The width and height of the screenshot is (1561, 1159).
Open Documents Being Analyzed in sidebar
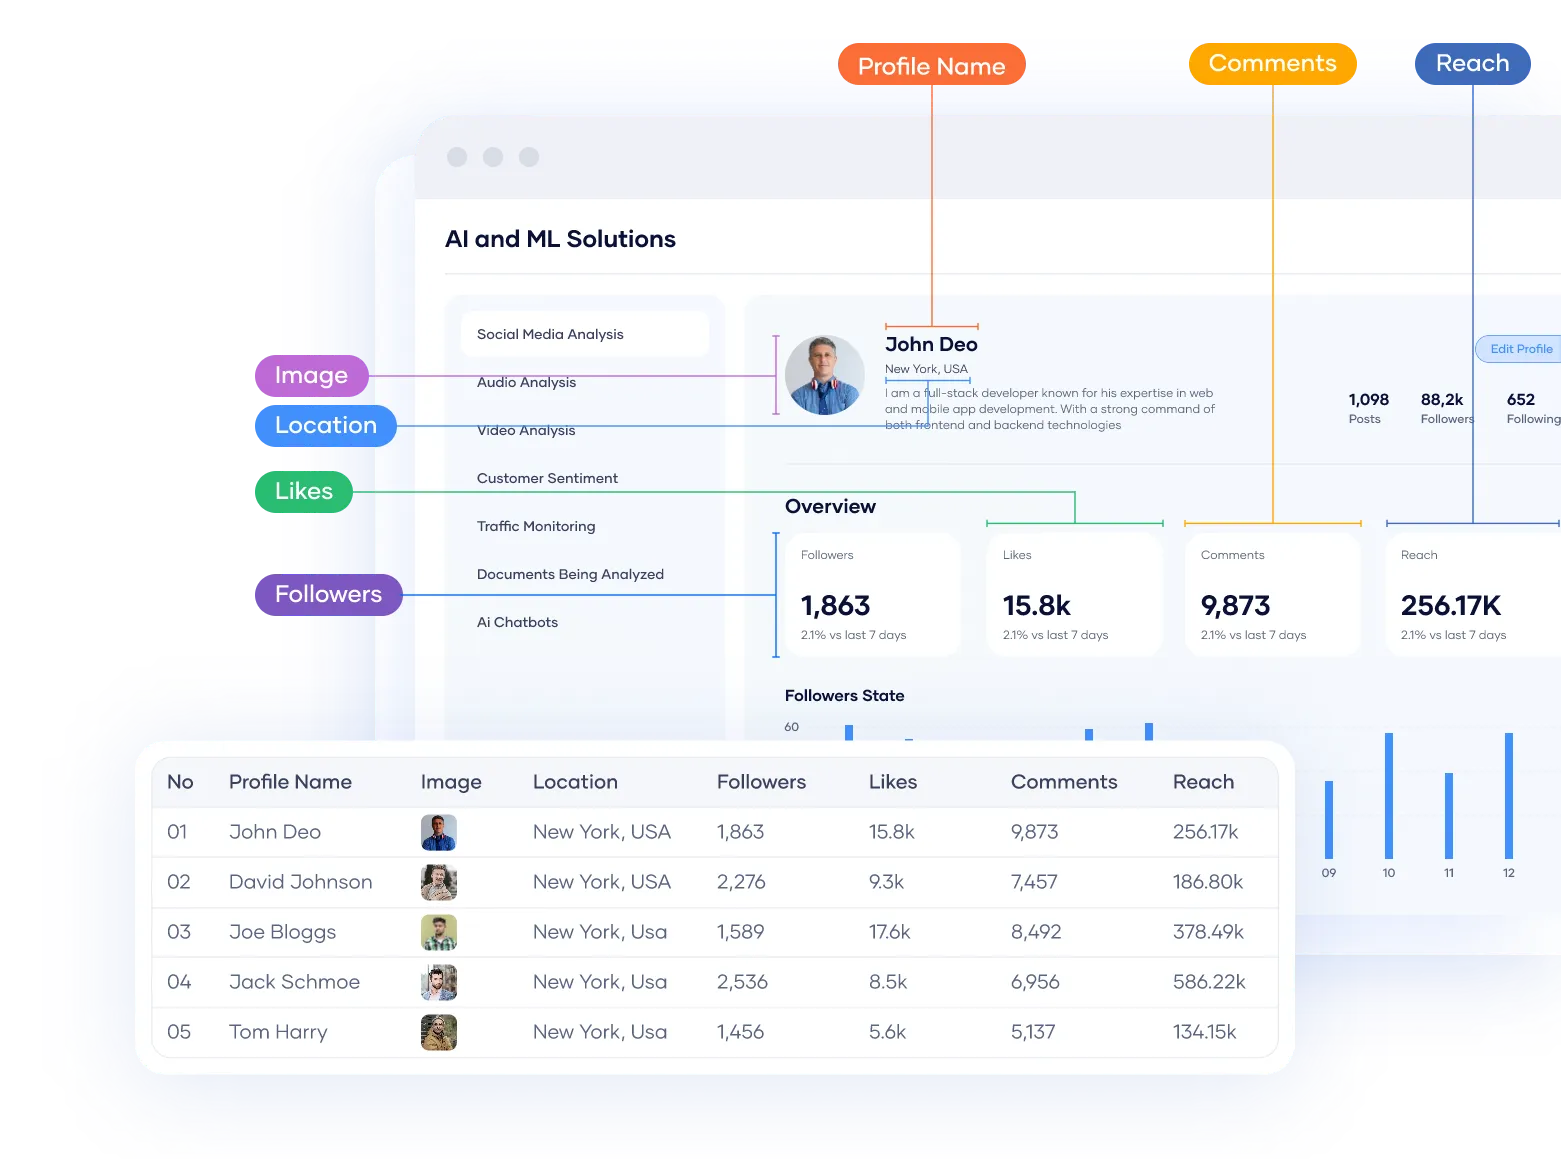coord(570,574)
